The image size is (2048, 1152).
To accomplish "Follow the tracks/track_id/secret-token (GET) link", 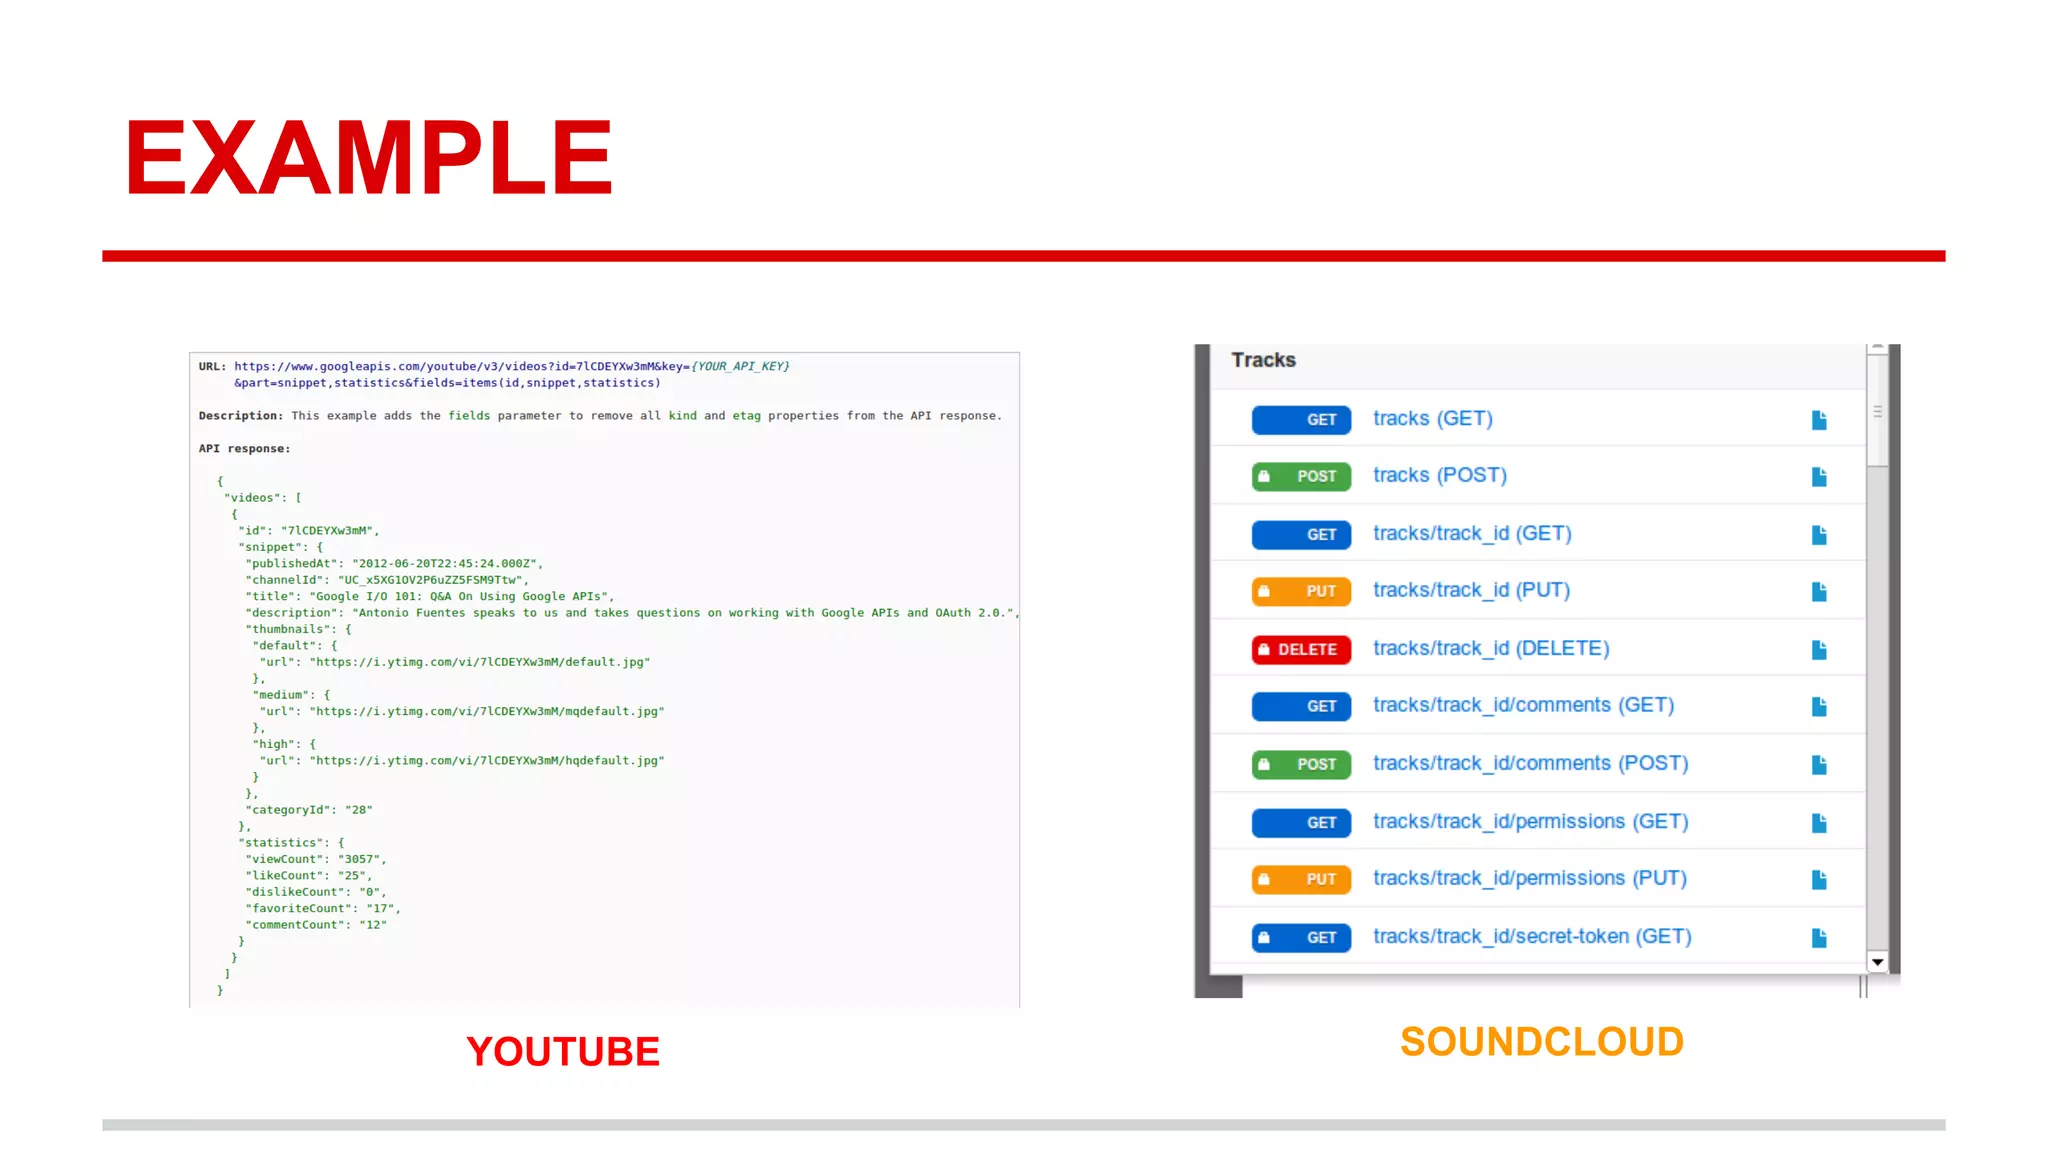I will point(1531,937).
